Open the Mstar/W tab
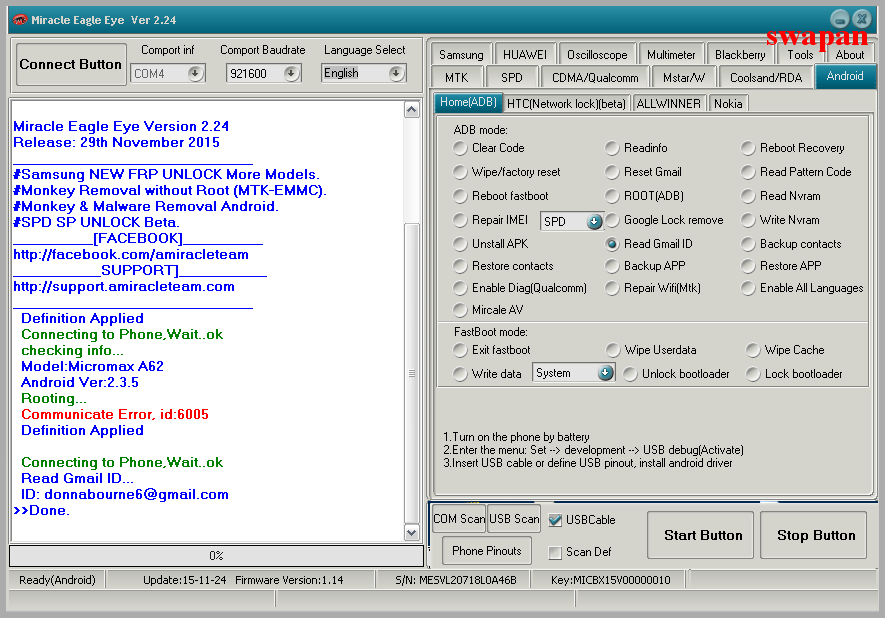 [684, 77]
